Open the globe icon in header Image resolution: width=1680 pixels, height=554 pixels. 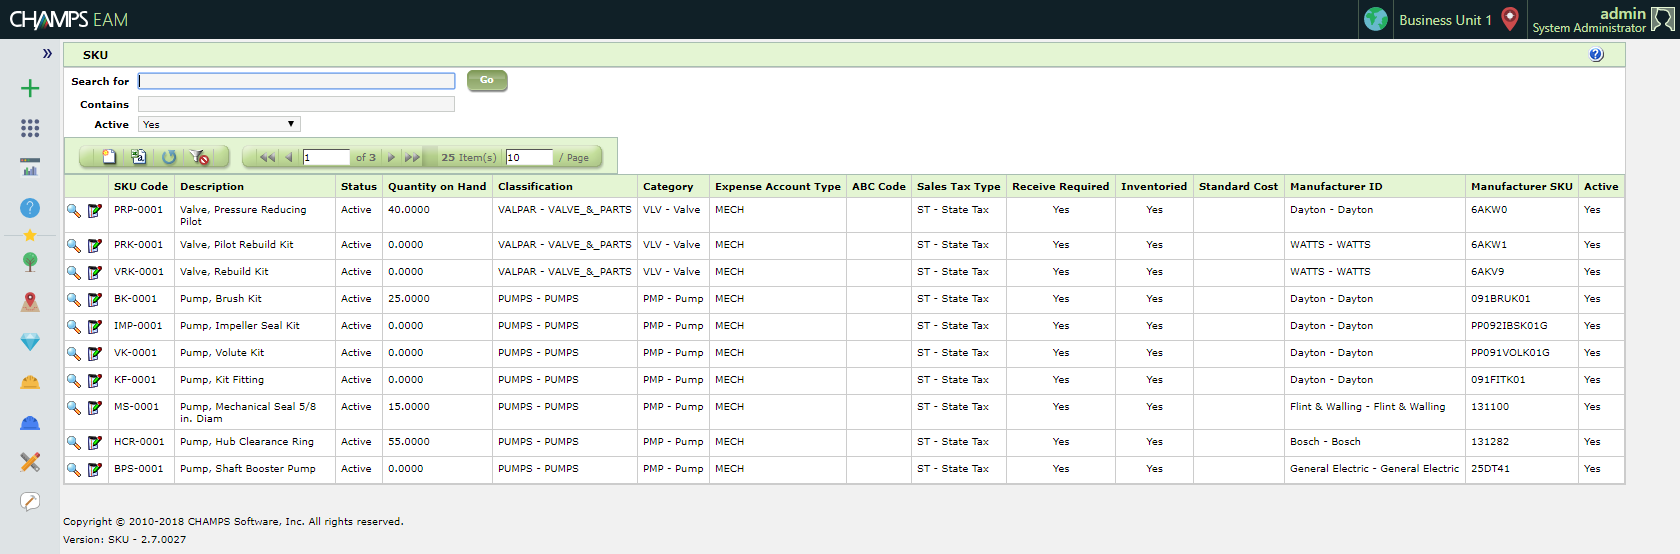click(1376, 19)
